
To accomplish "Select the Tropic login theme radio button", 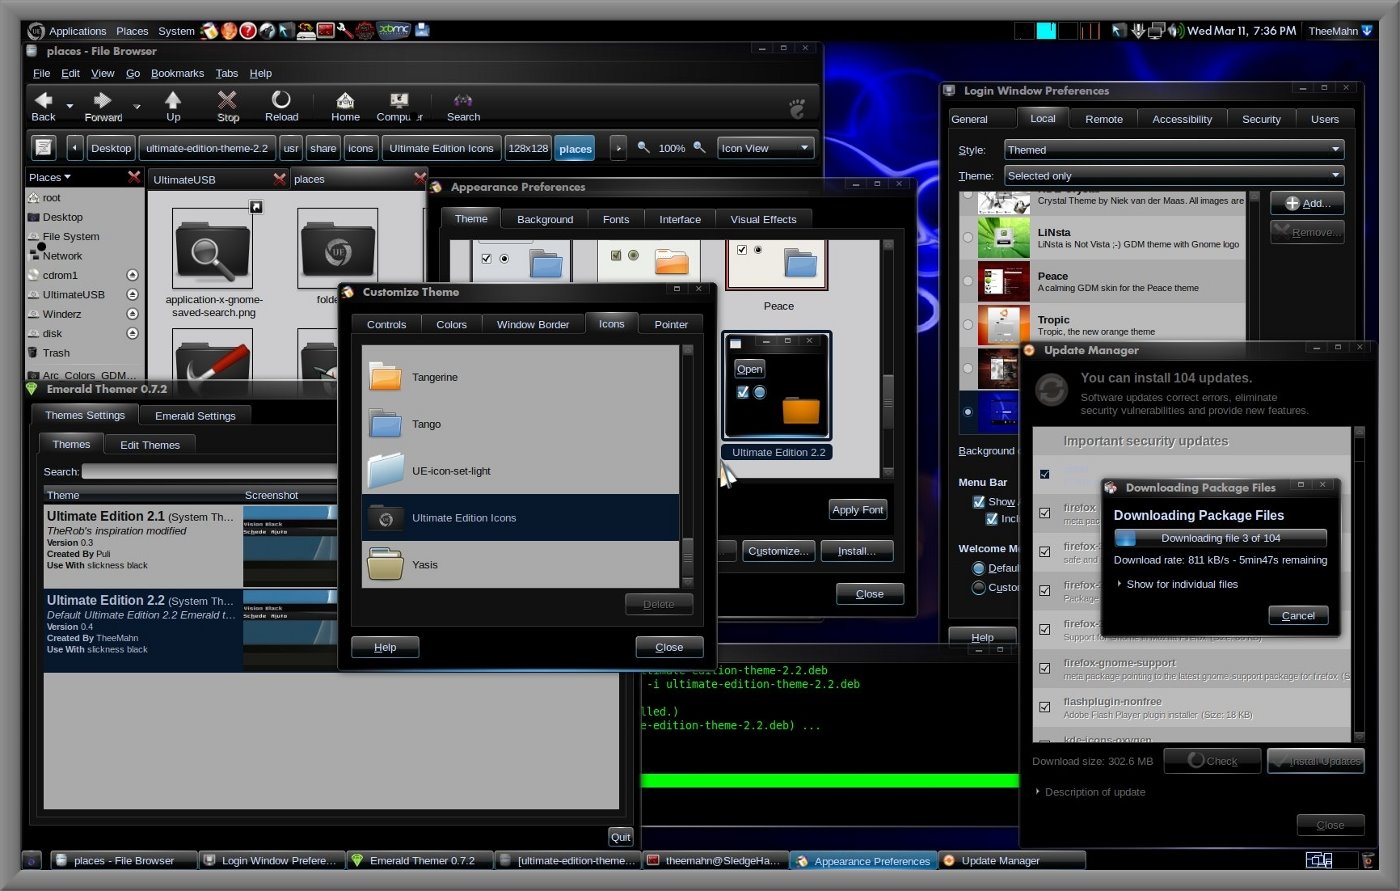I will click(967, 325).
